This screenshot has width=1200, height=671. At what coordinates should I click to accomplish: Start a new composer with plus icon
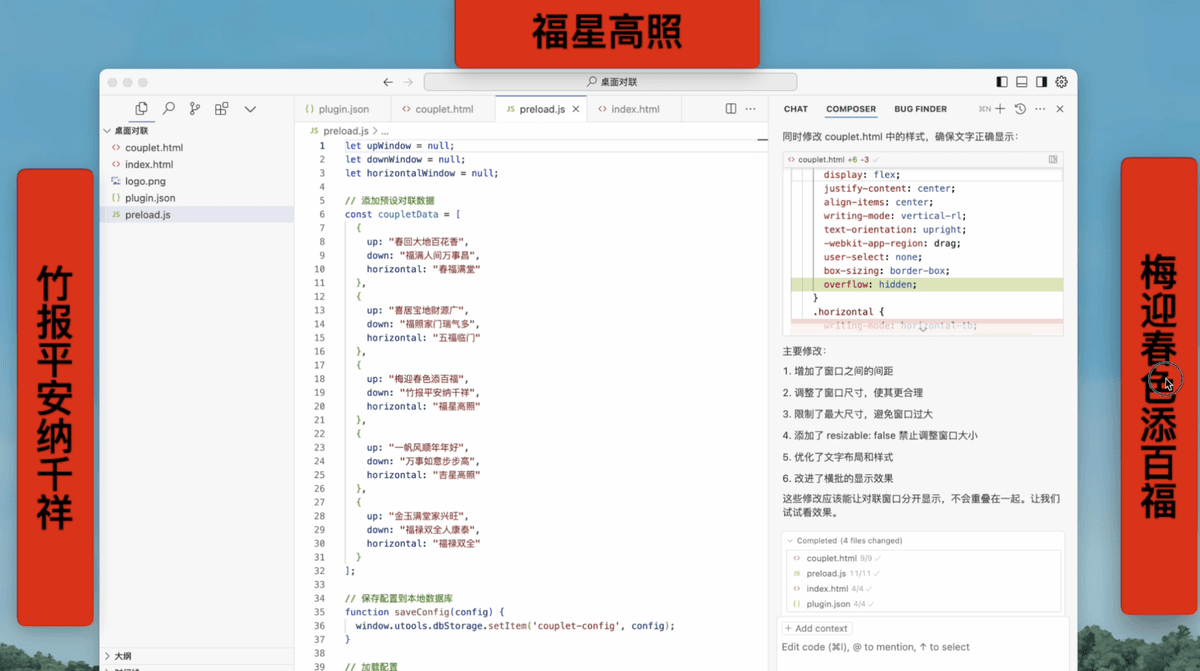click(x=1000, y=109)
